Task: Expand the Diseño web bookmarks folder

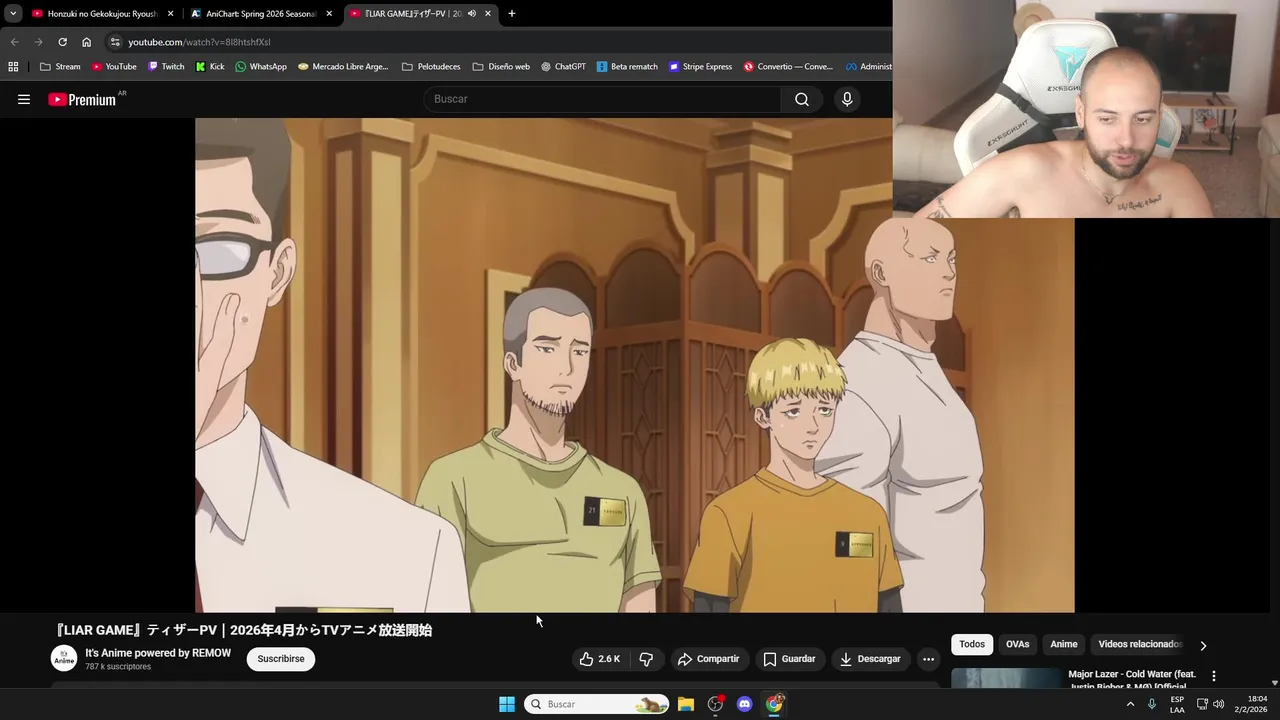Action: [501, 67]
